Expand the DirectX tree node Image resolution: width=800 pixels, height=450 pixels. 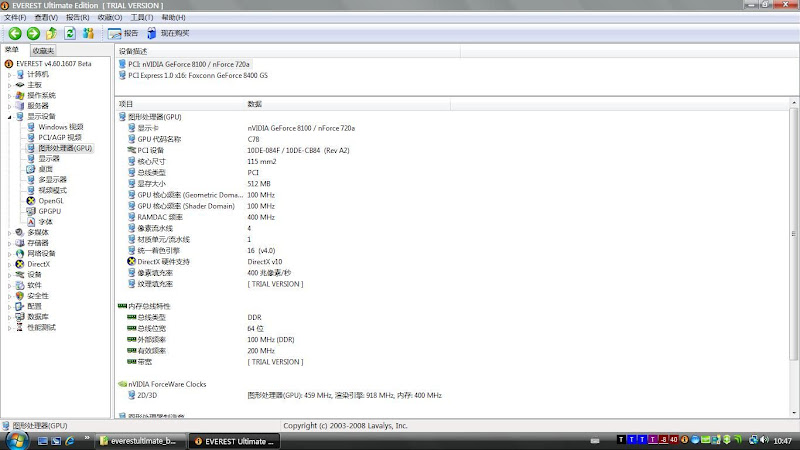(x=9, y=264)
